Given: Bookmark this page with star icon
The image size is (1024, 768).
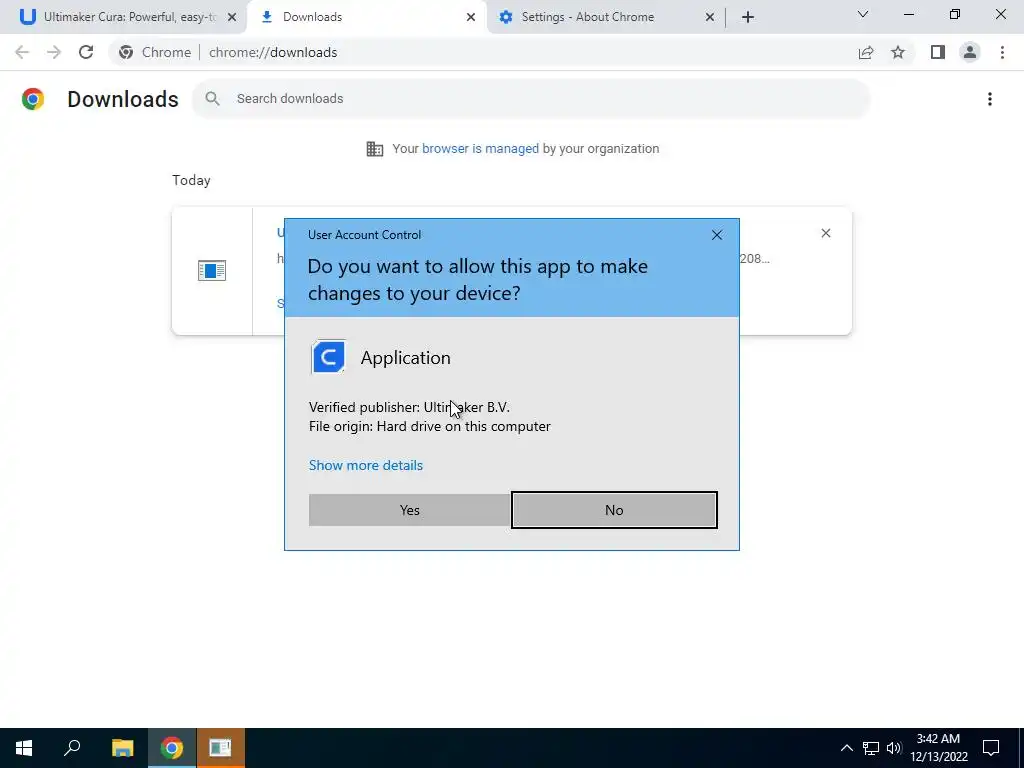Looking at the screenshot, I should [x=898, y=52].
